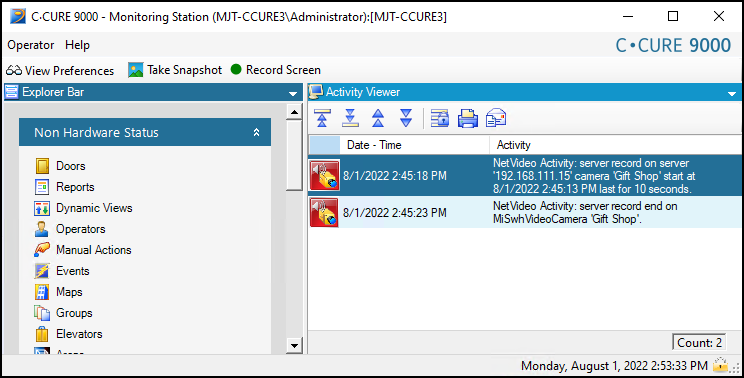Jump to first entry in Activity Viewer
Screen dimensions: 744x378
(x=322, y=118)
